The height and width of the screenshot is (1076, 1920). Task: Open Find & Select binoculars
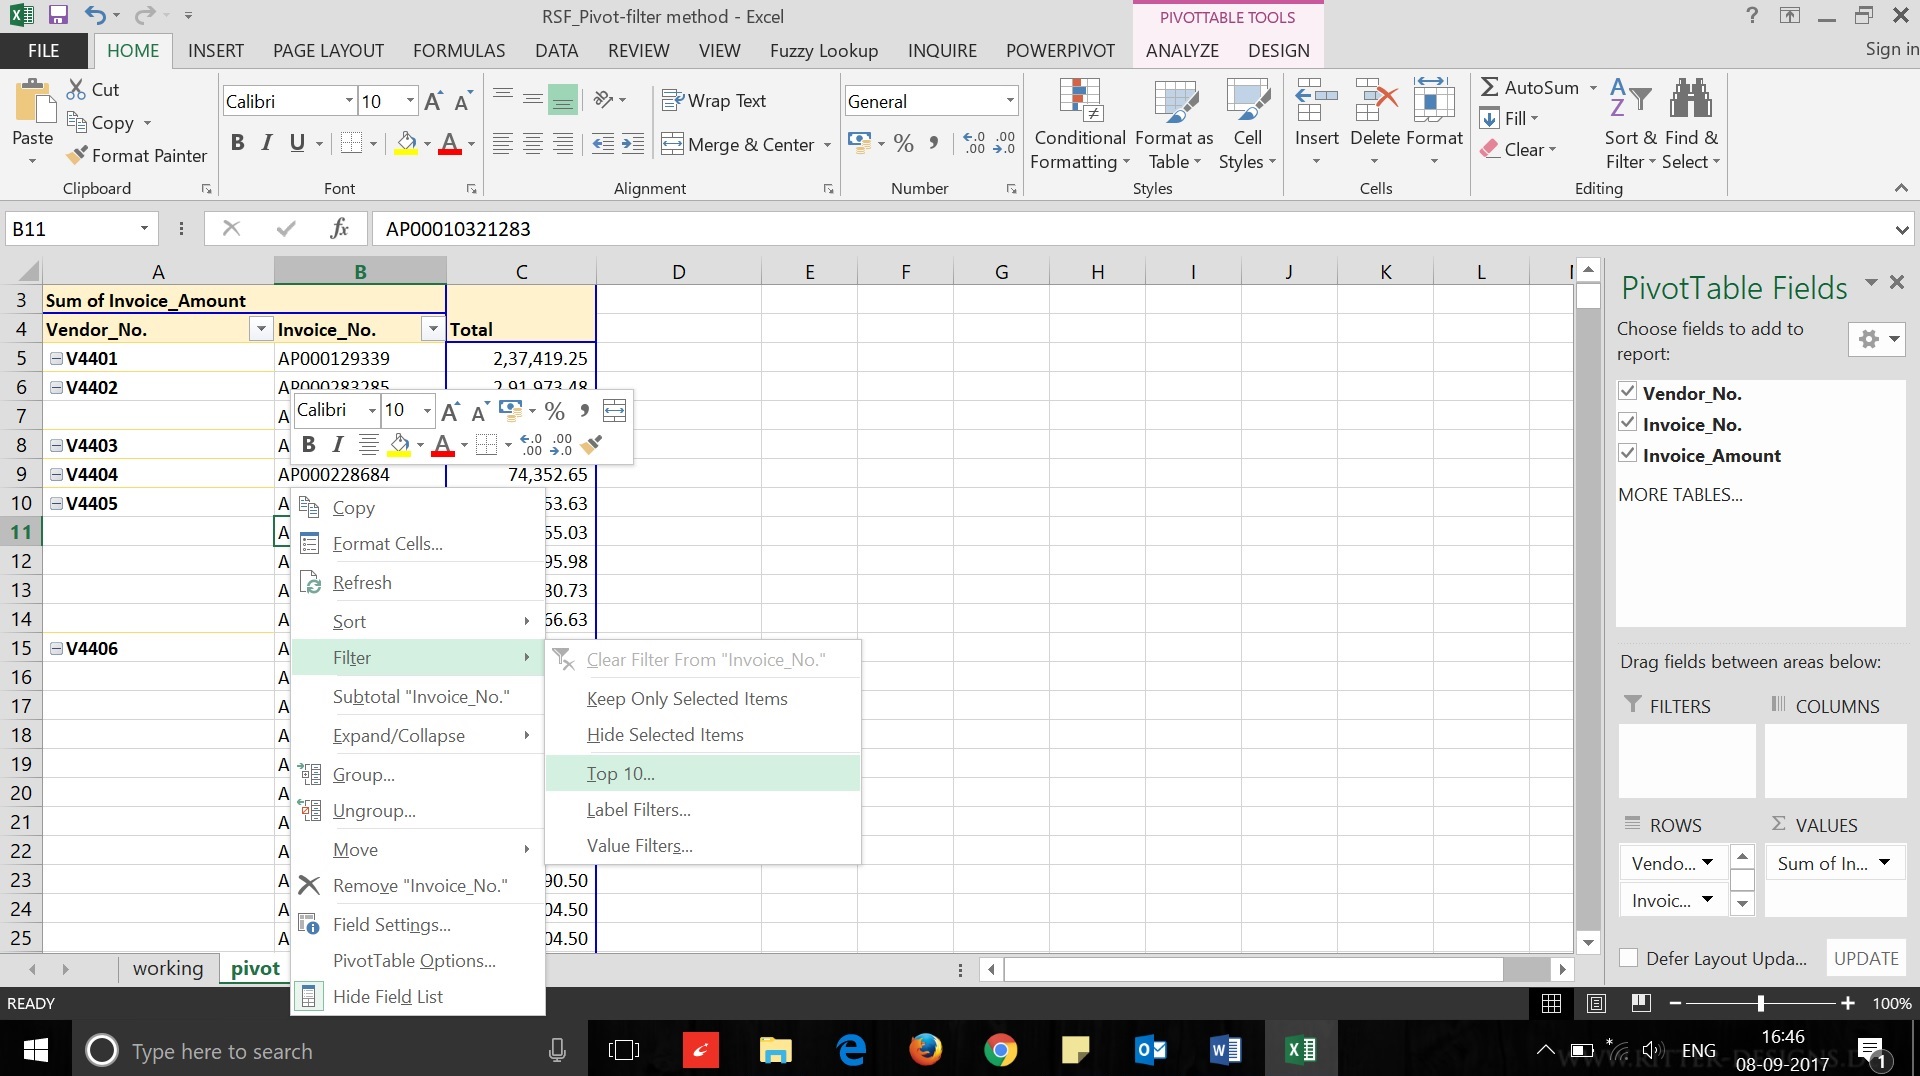click(1691, 125)
